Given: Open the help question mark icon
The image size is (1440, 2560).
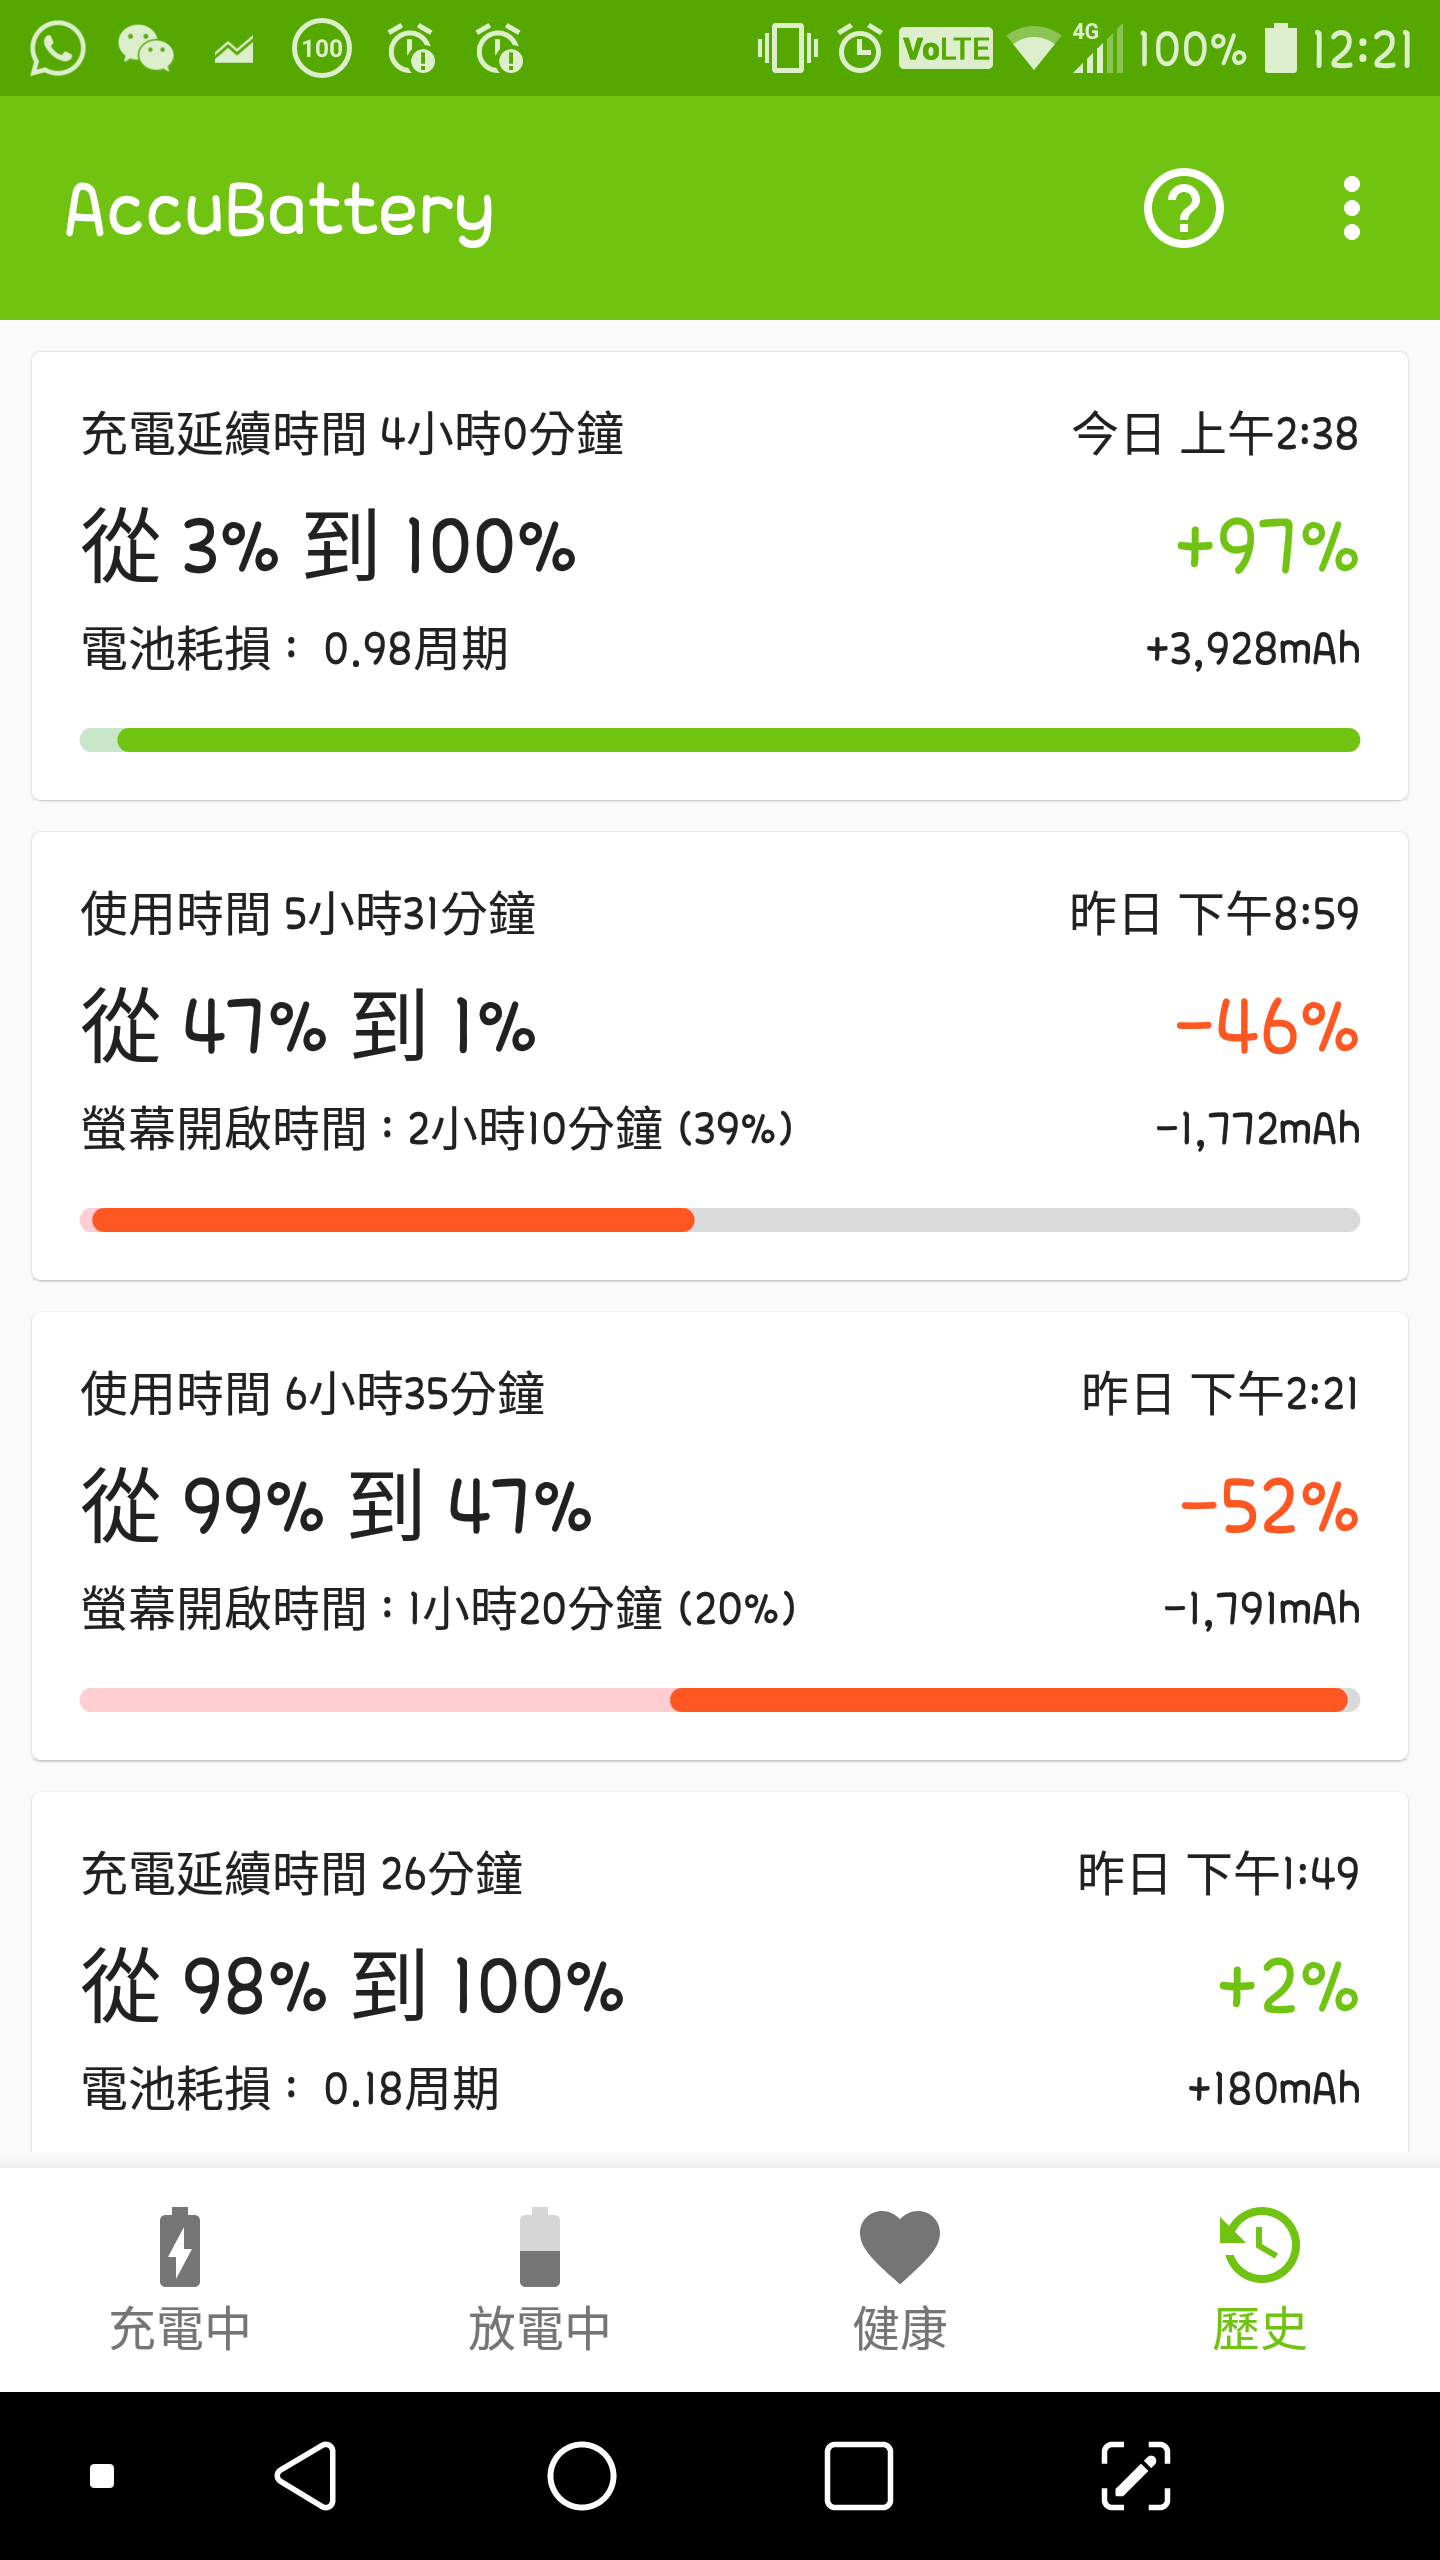Looking at the screenshot, I should (x=1183, y=208).
